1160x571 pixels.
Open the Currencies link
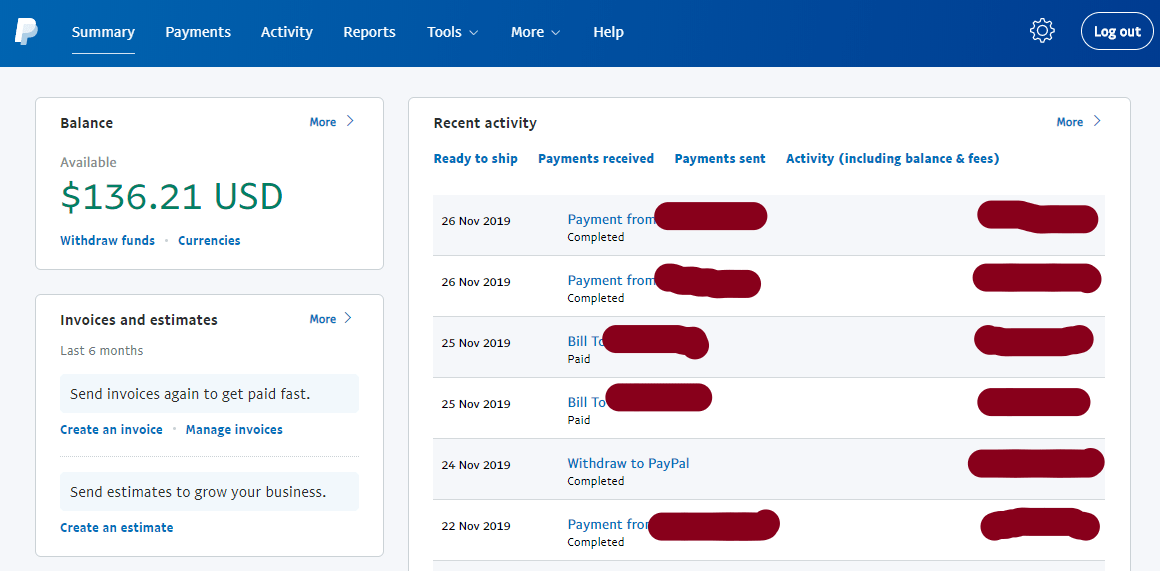pyautogui.click(x=209, y=240)
